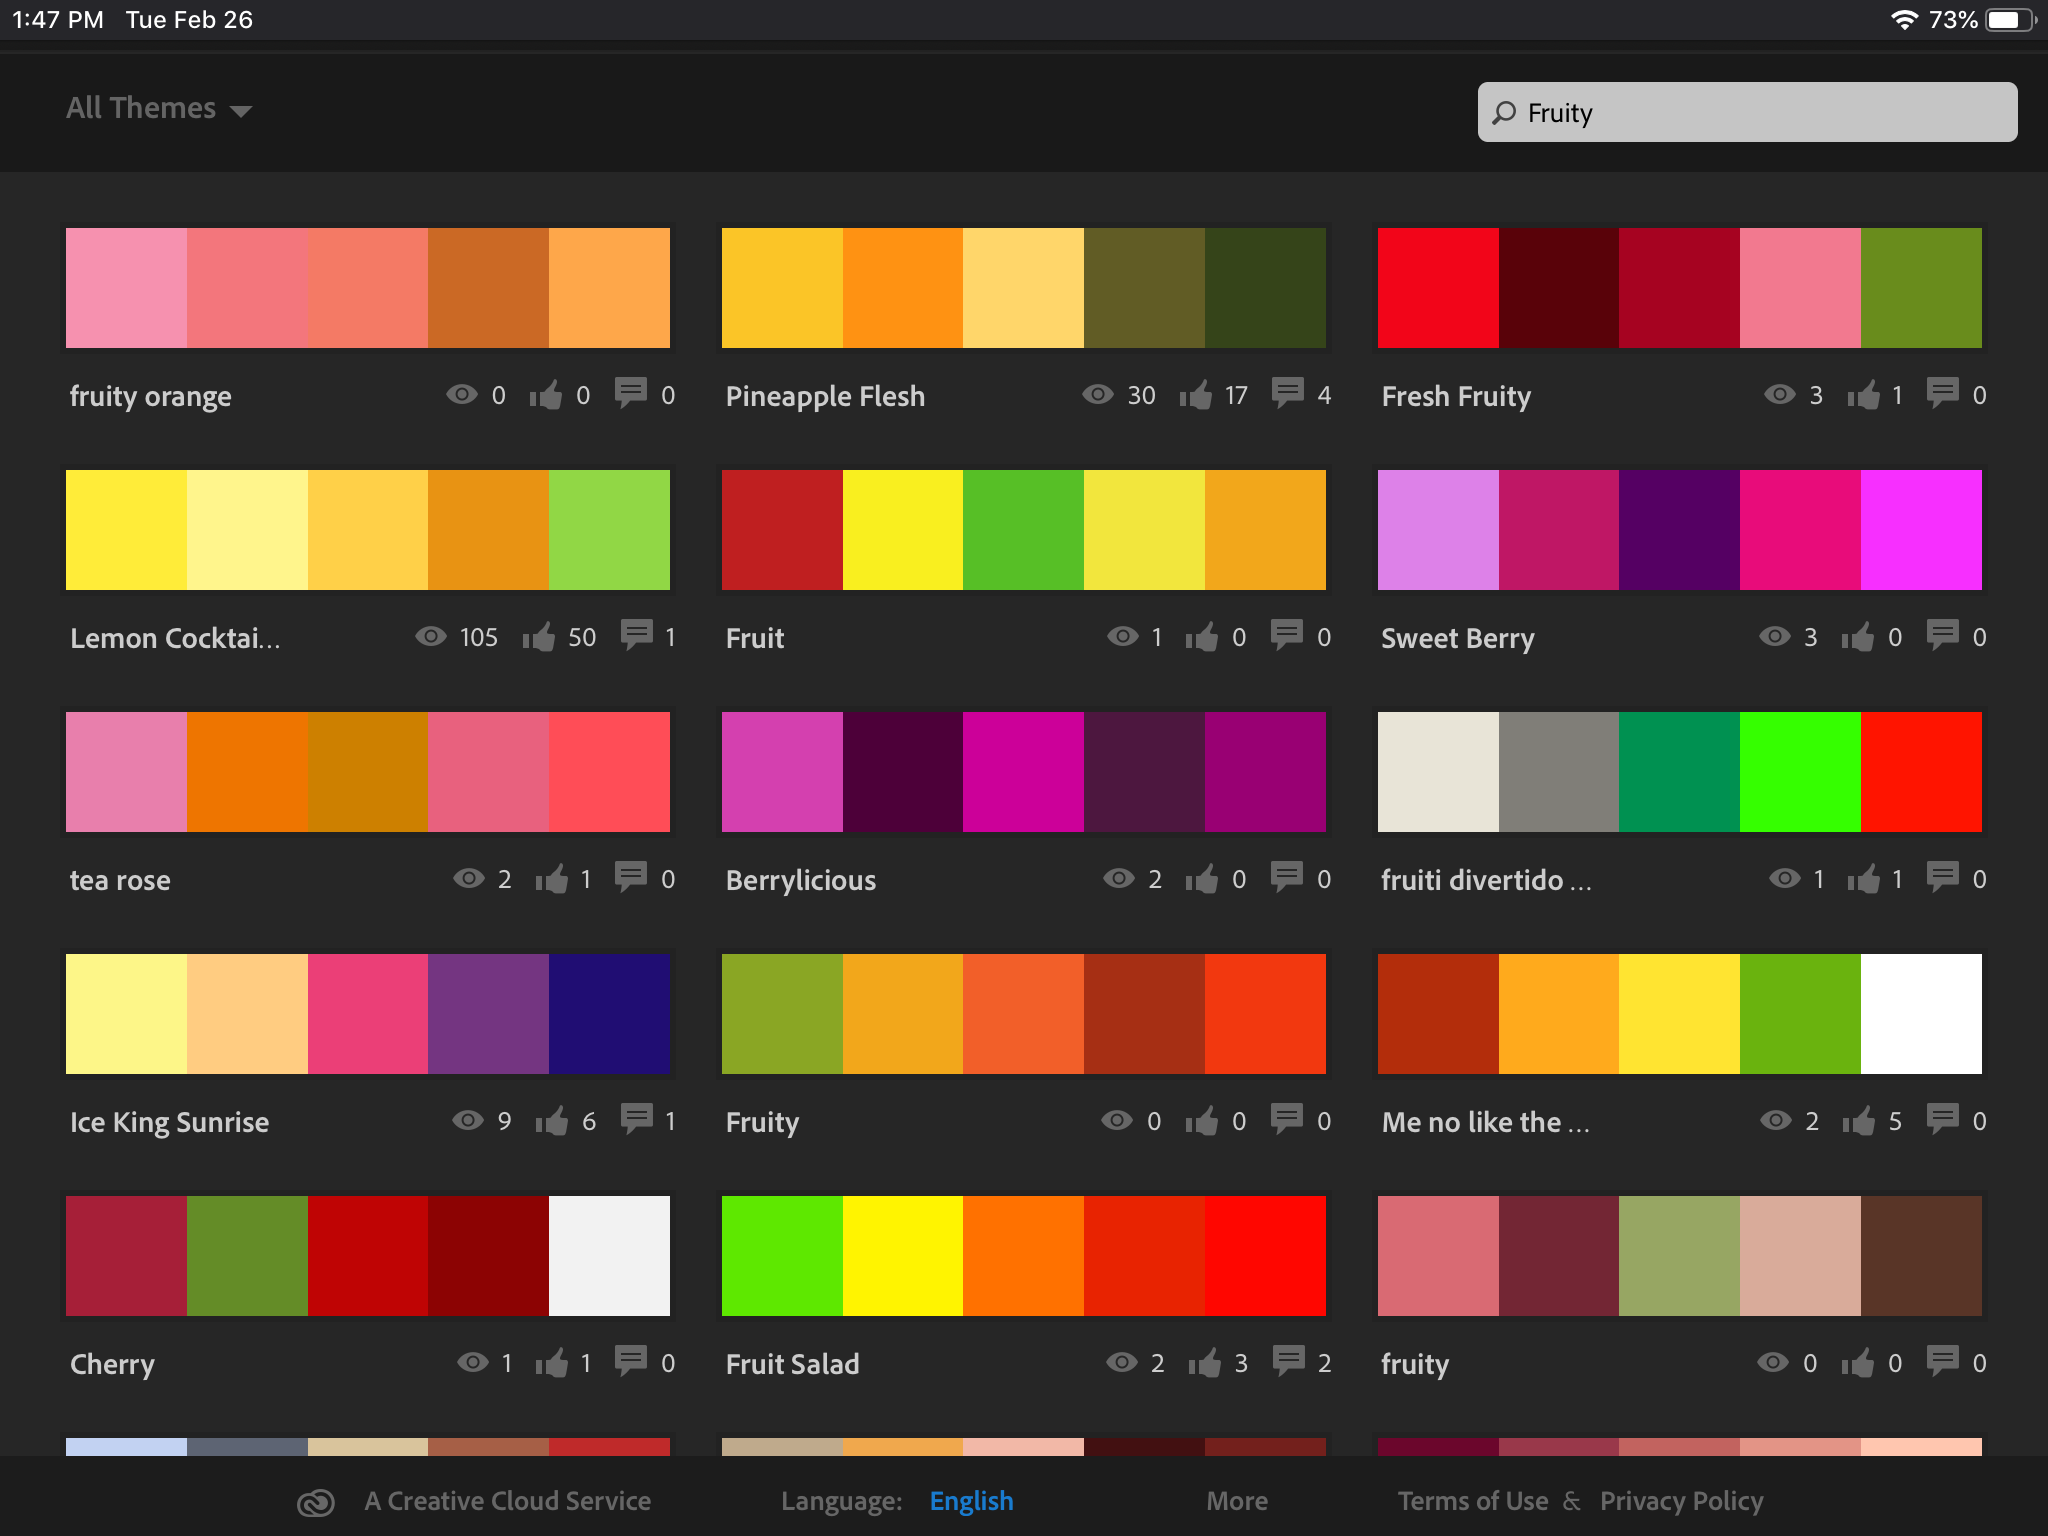
Task: Open comment icon for tea rose
Action: (631, 876)
